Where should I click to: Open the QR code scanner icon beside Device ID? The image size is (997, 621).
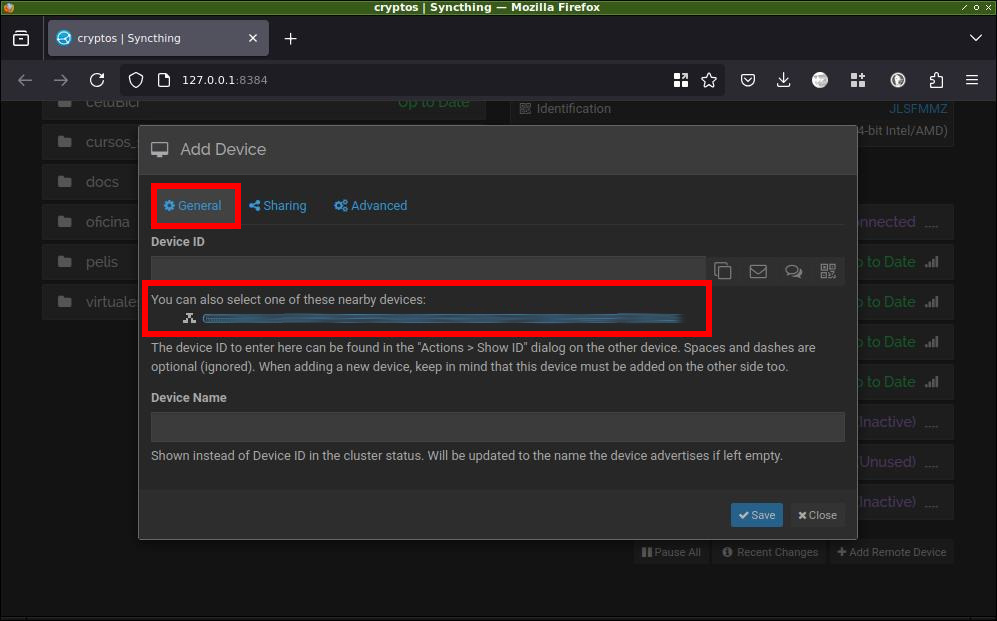[828, 271]
